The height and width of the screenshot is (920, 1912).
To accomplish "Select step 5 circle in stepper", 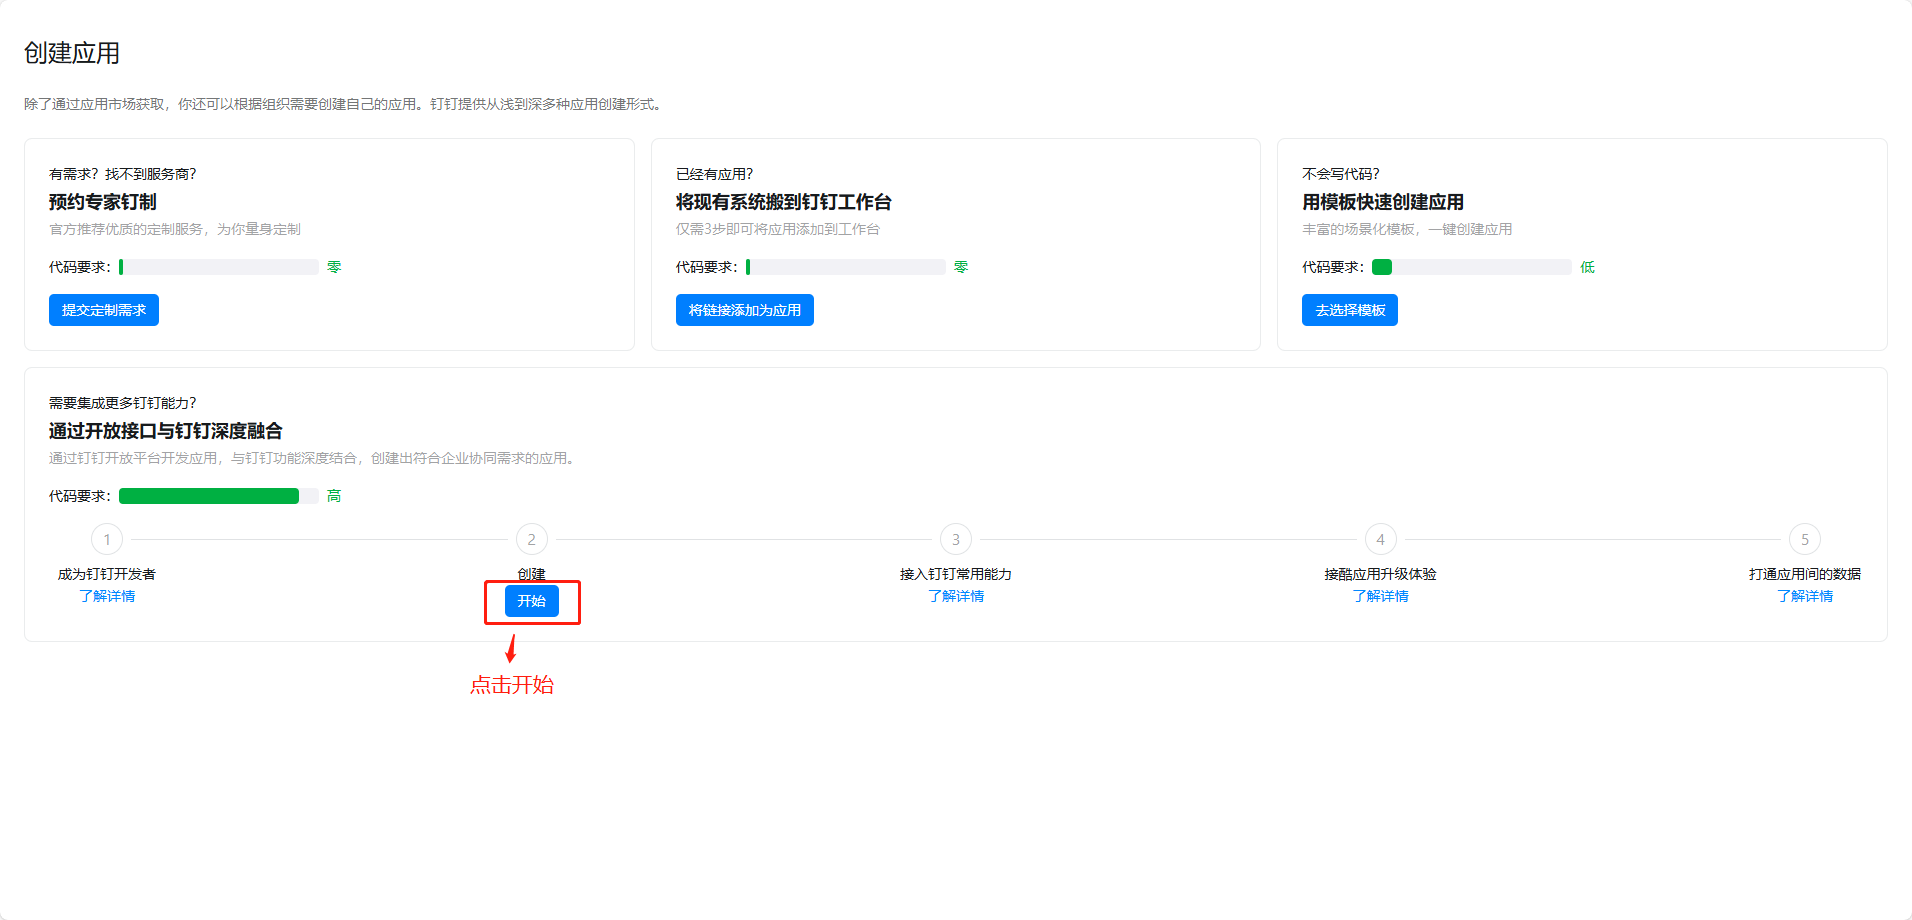I will (1804, 539).
